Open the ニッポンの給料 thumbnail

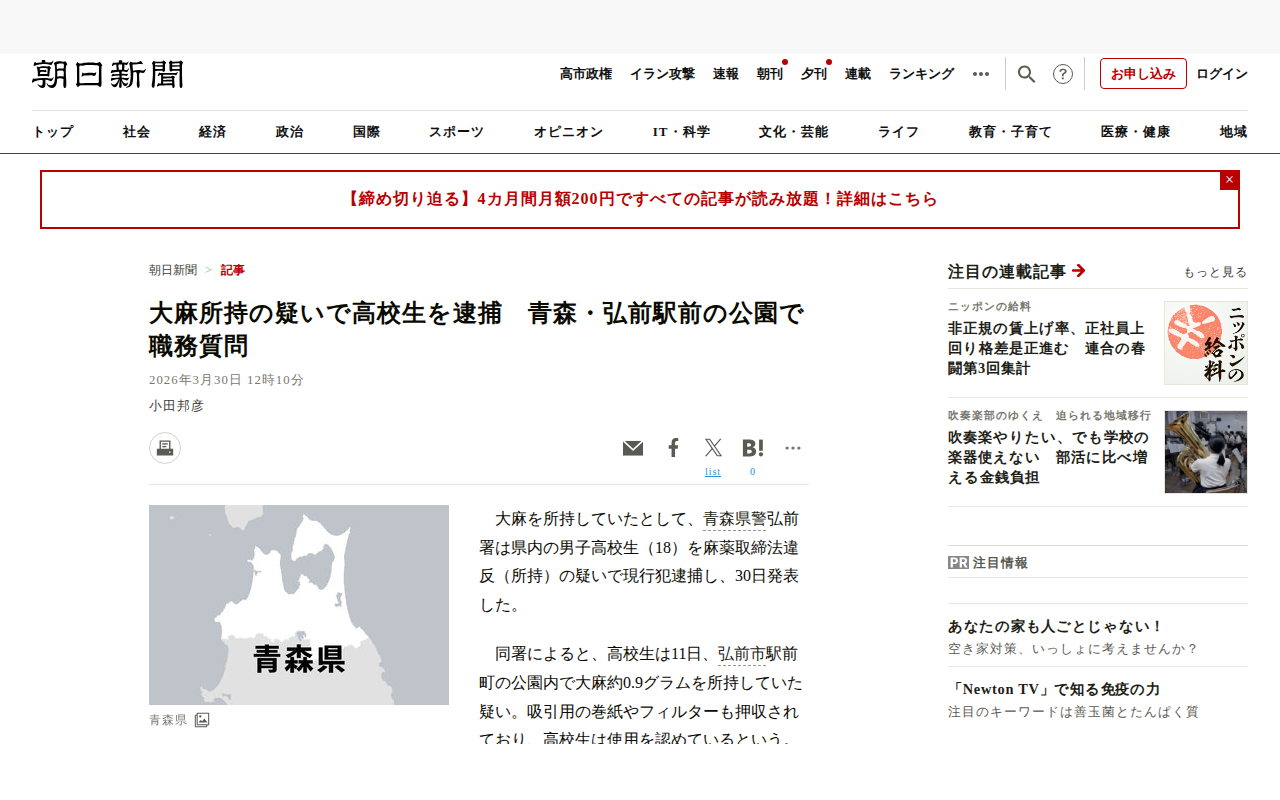point(1206,343)
